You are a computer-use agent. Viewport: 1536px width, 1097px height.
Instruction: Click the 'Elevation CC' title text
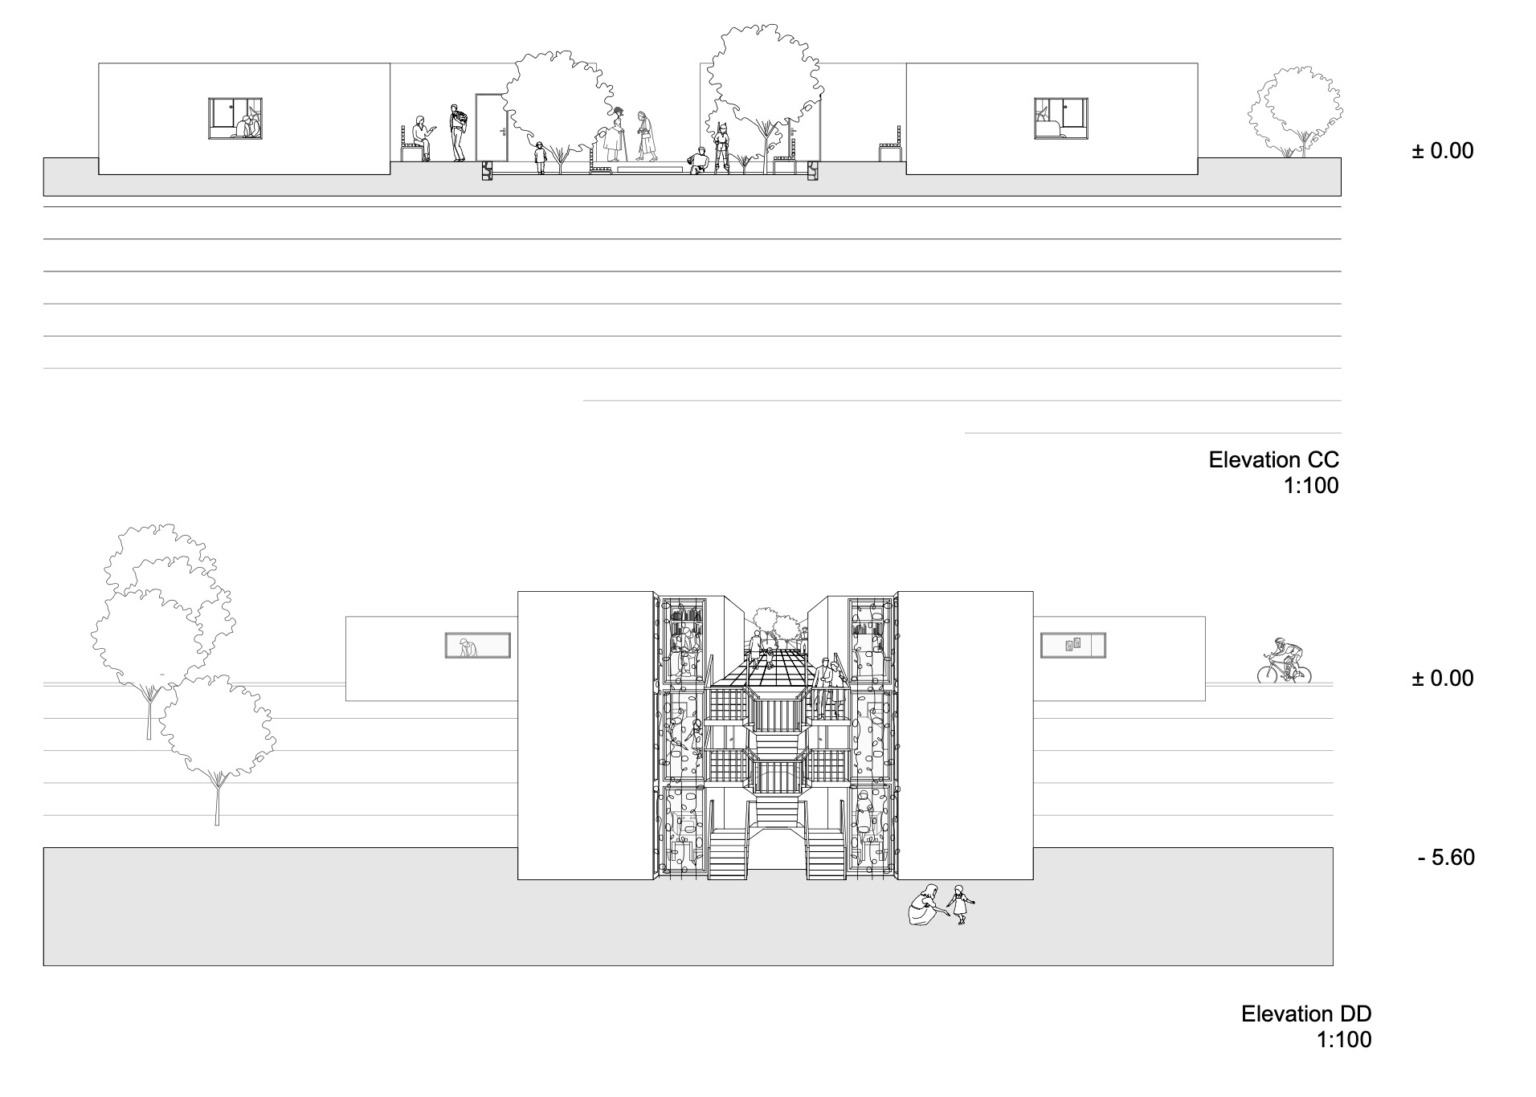1273,460
